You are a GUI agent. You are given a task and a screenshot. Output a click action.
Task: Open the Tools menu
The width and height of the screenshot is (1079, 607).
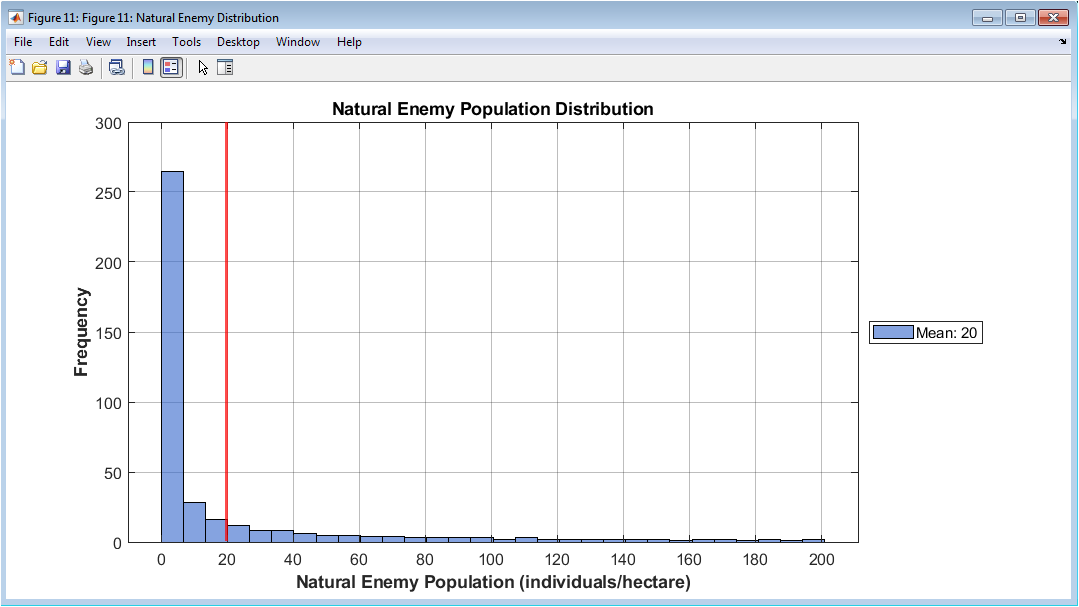point(186,42)
